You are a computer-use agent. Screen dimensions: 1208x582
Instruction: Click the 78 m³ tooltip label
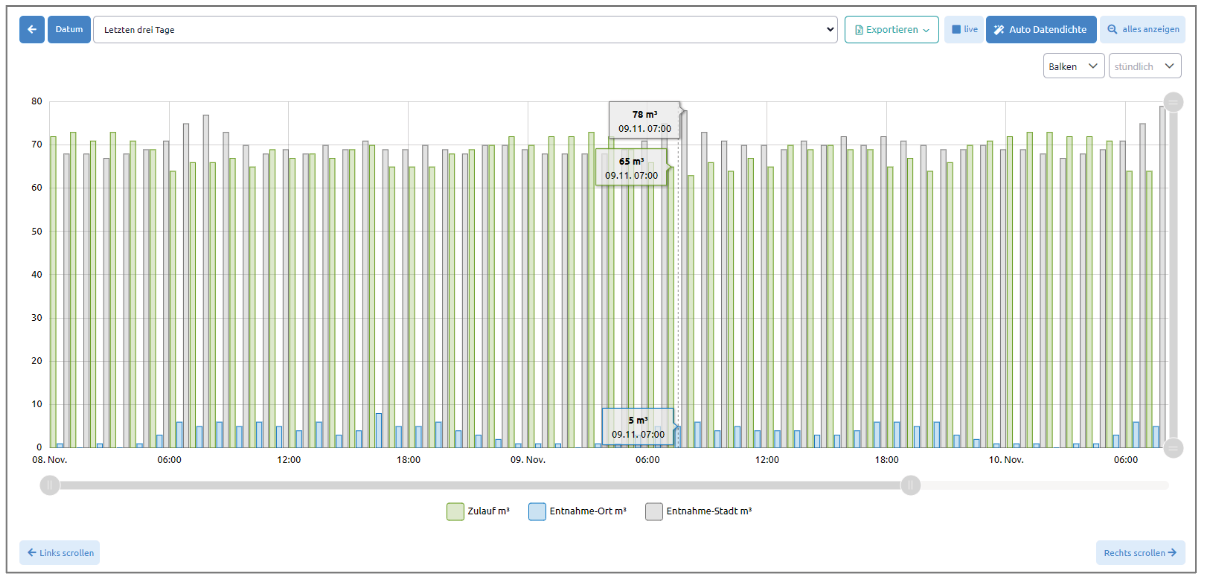click(x=644, y=121)
